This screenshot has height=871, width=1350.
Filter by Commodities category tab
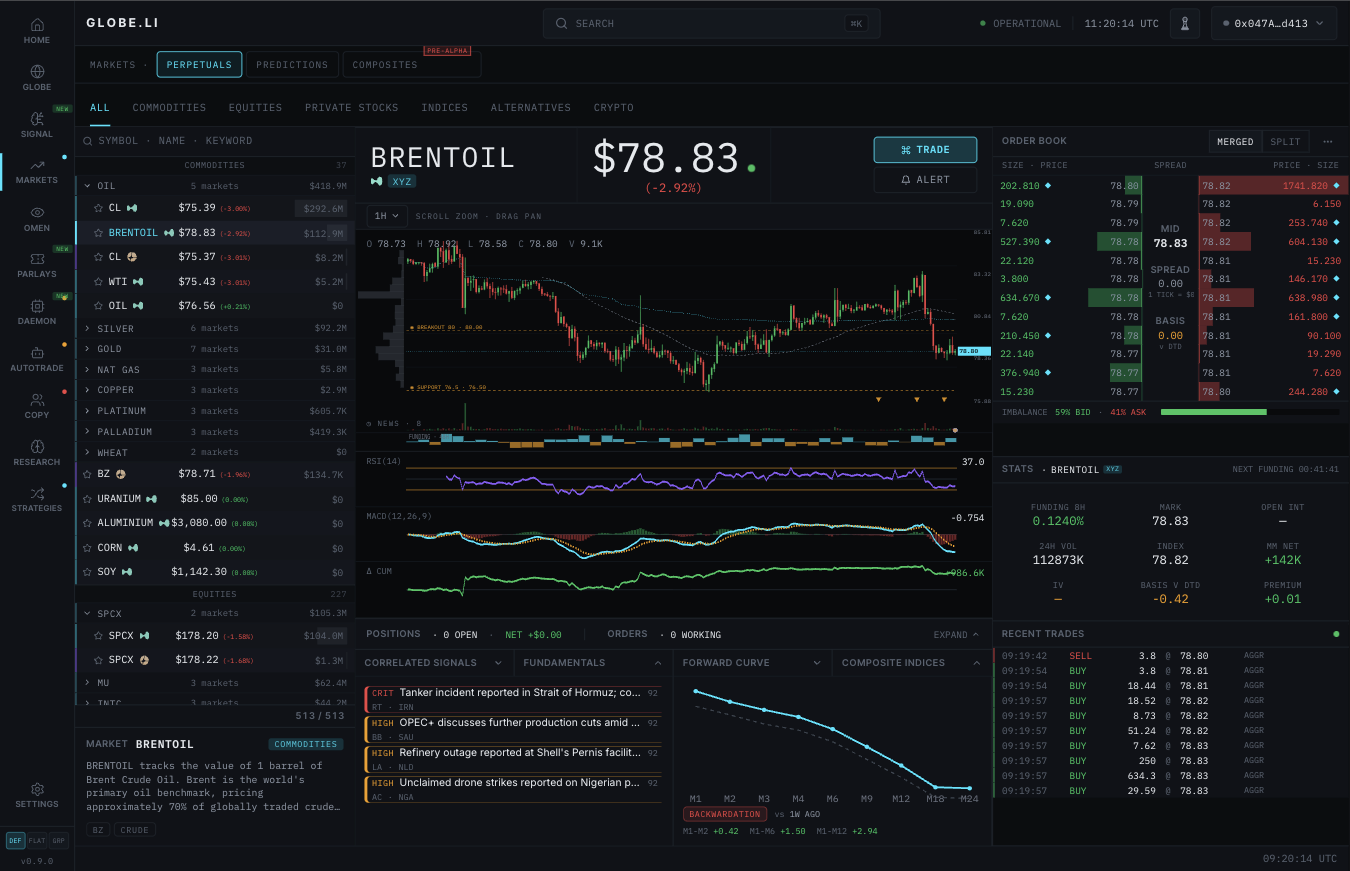click(x=169, y=108)
